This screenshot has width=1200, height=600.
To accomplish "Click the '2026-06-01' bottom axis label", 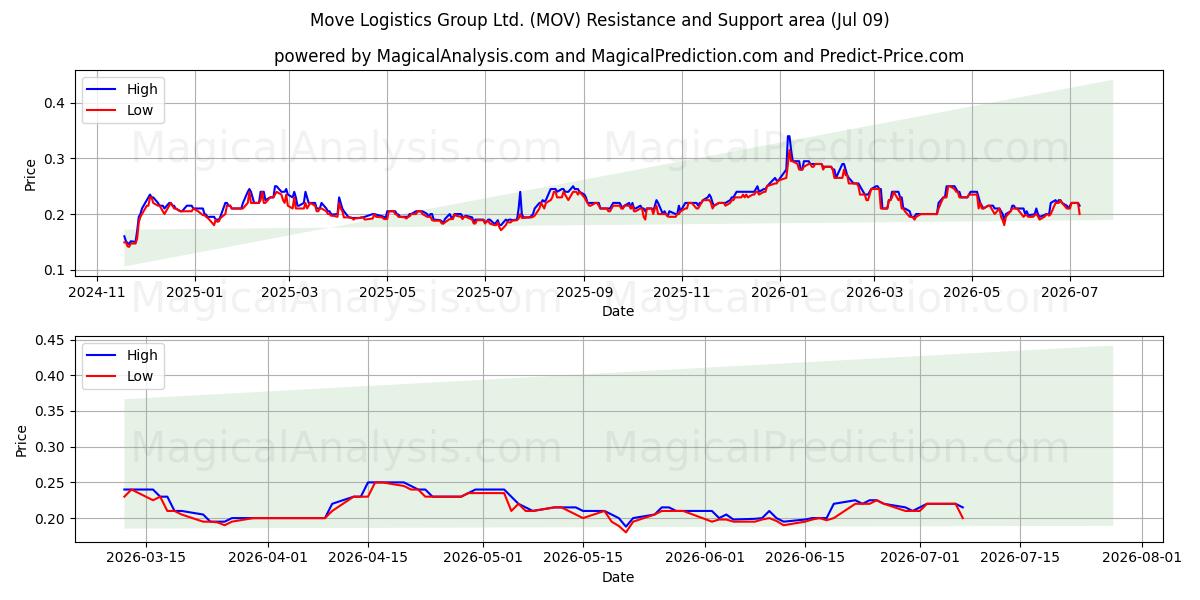I will 705,559.
